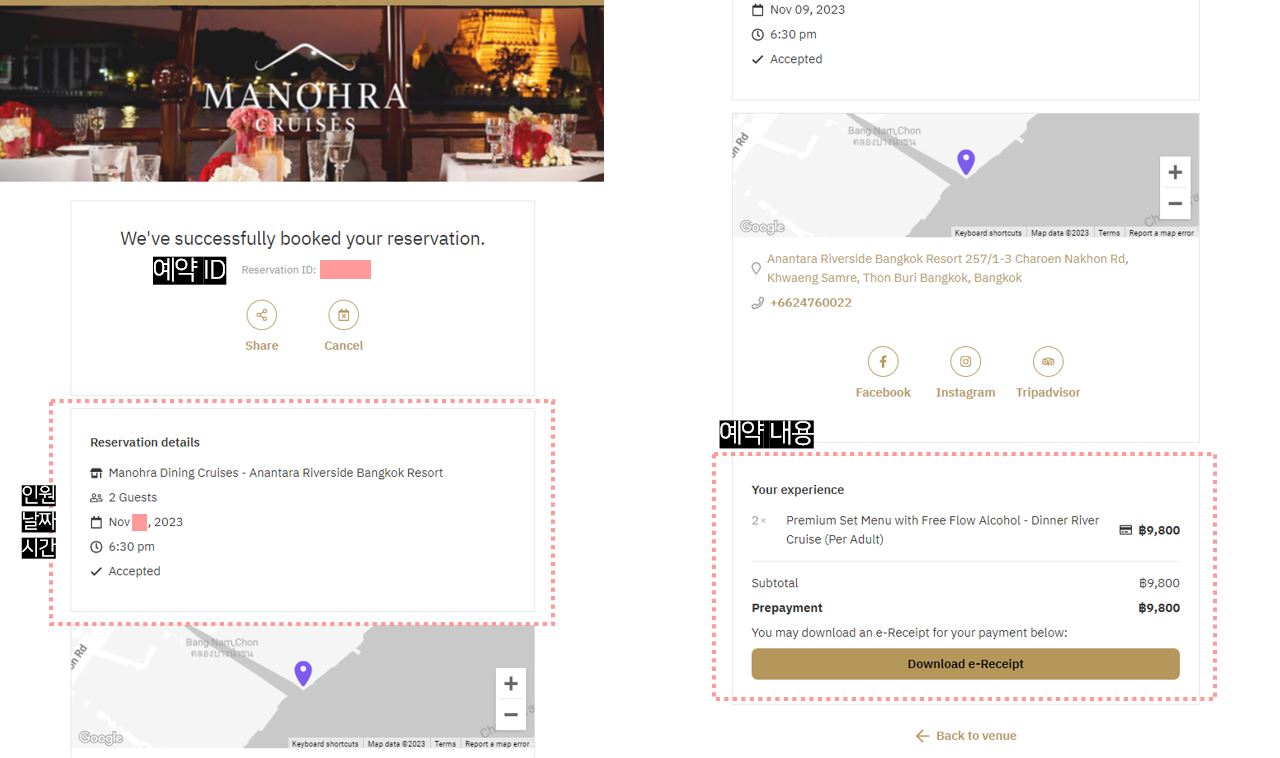Open the Tripadvisor circle icon
Viewport: 1280px width, 758px height.
[x=1048, y=362]
